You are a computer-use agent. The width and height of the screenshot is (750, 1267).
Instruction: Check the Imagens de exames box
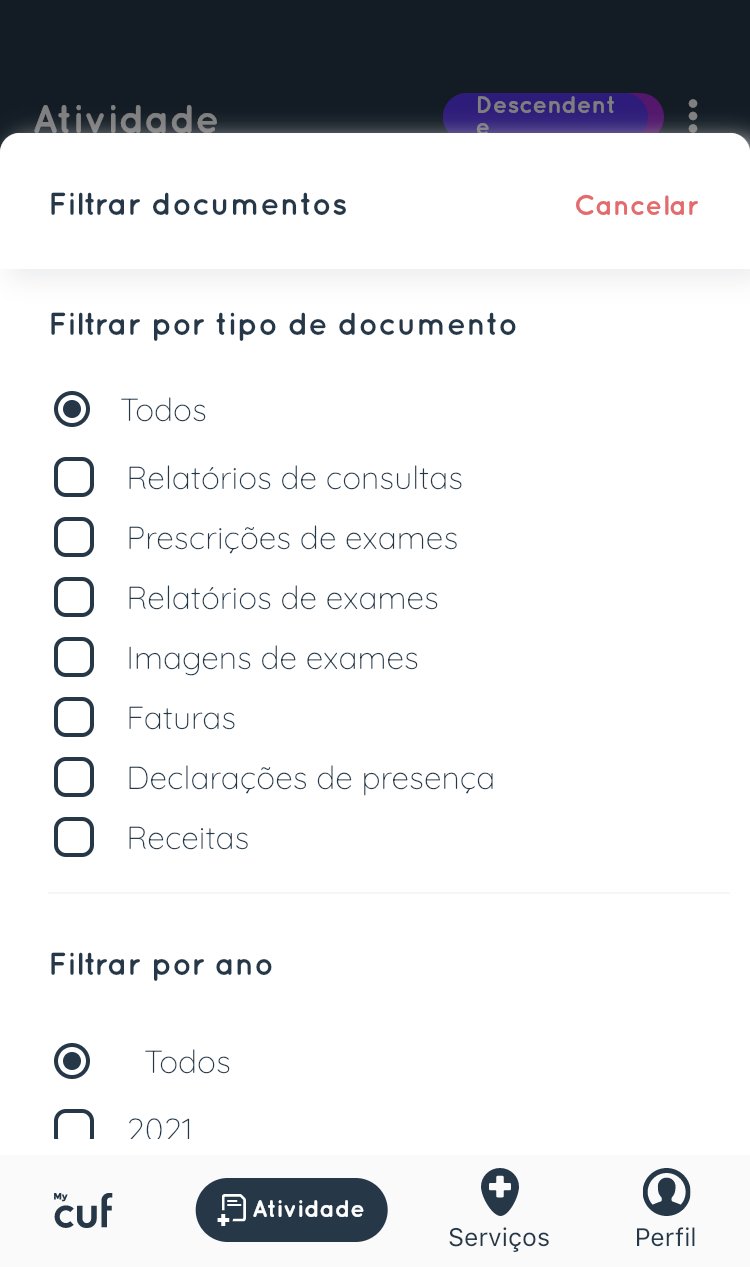click(x=74, y=658)
